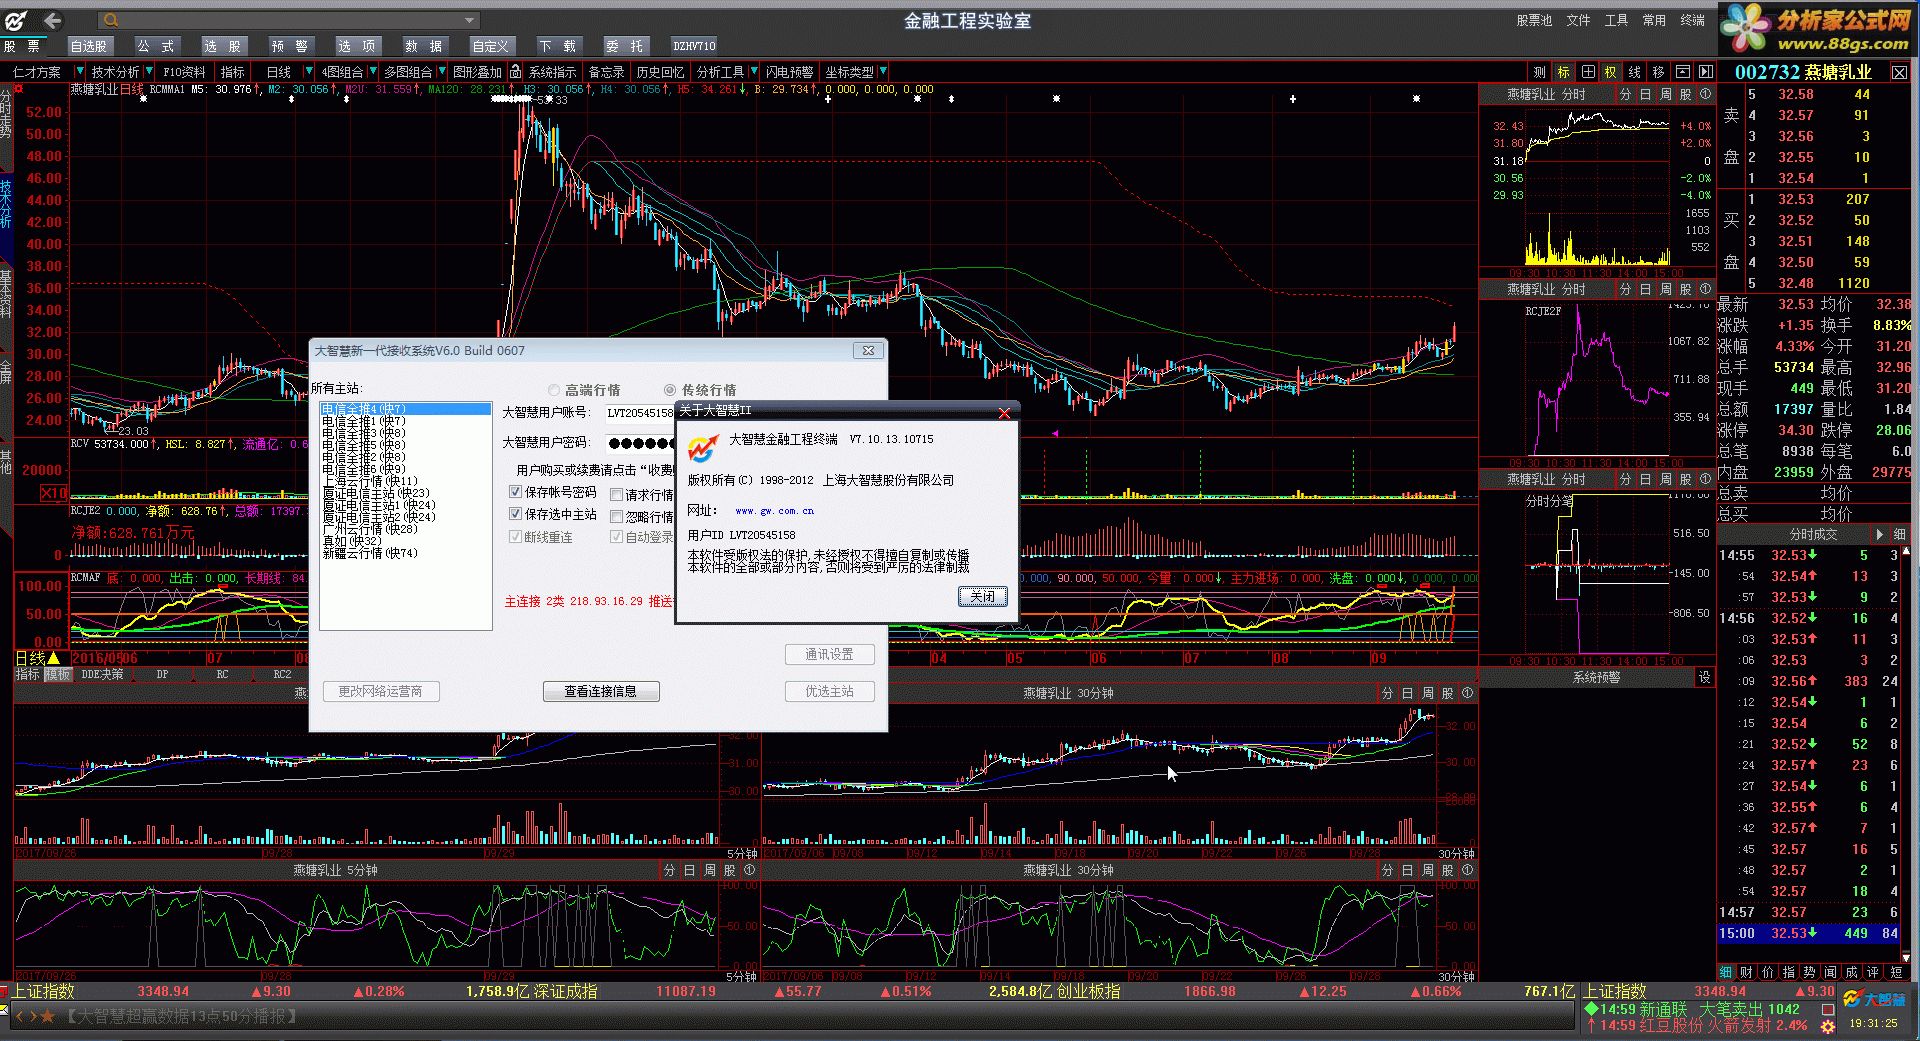1920x1041 pixels.
Task: Select server 上海云行情 (快11) in list
Action: pyautogui.click(x=405, y=481)
